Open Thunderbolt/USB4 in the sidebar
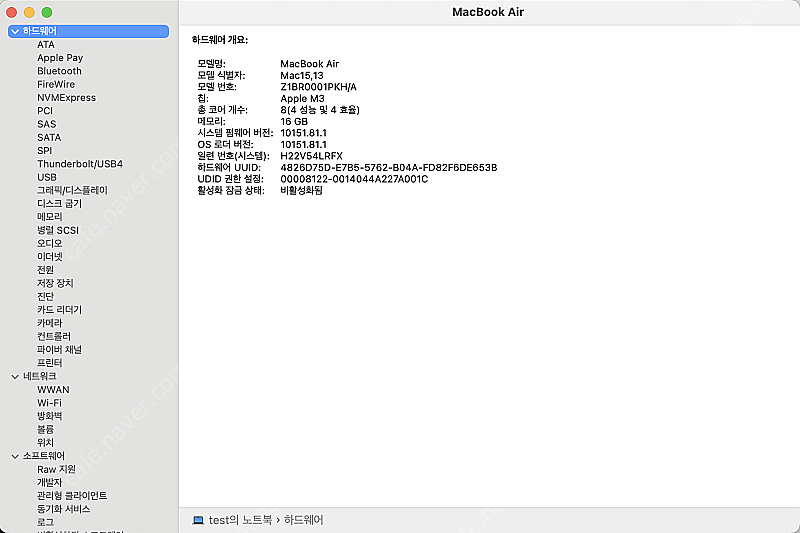Image resolution: width=800 pixels, height=533 pixels. (80, 164)
